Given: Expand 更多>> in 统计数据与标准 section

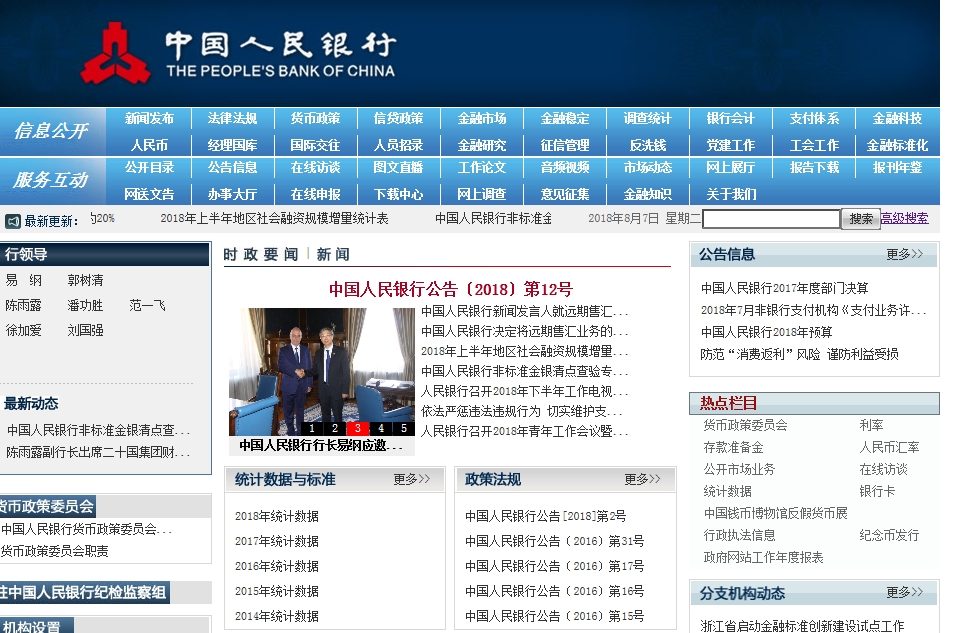Looking at the screenshot, I should [x=411, y=479].
